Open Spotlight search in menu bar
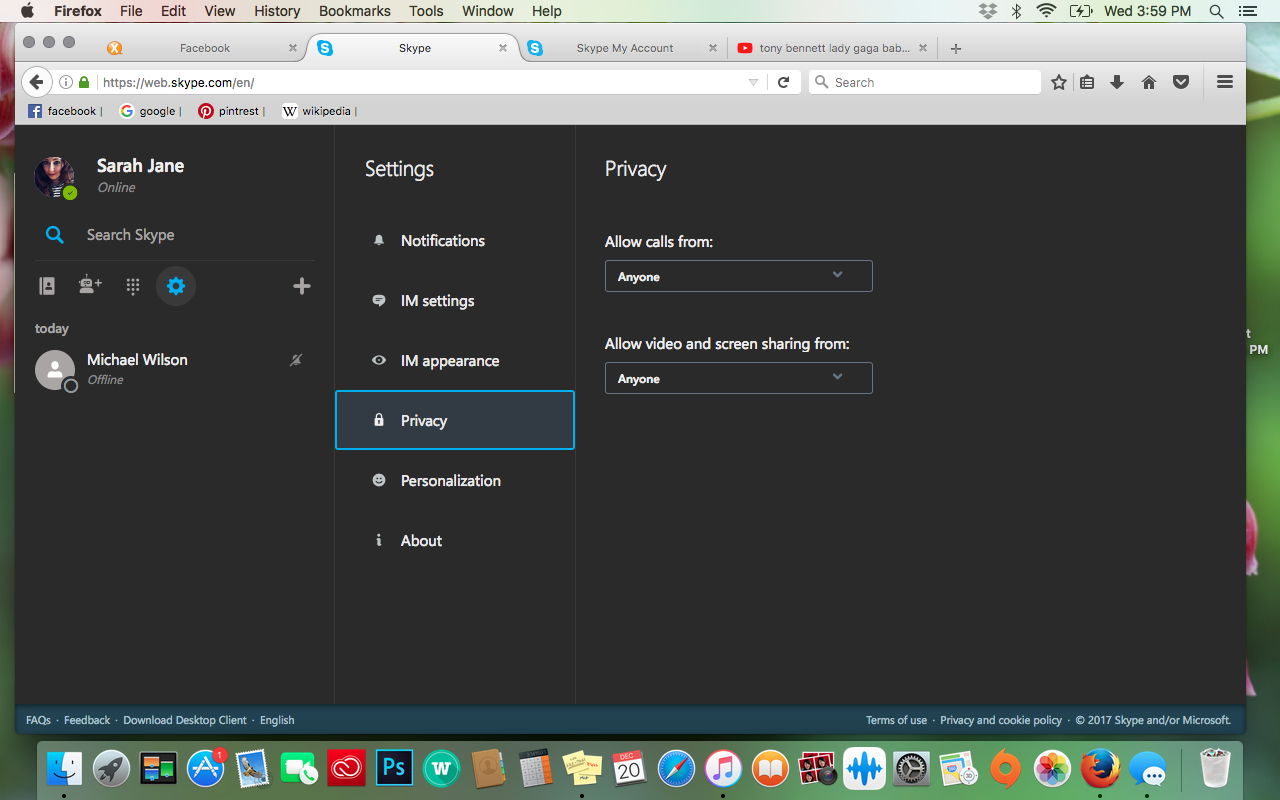The width and height of the screenshot is (1280, 800). [1217, 11]
